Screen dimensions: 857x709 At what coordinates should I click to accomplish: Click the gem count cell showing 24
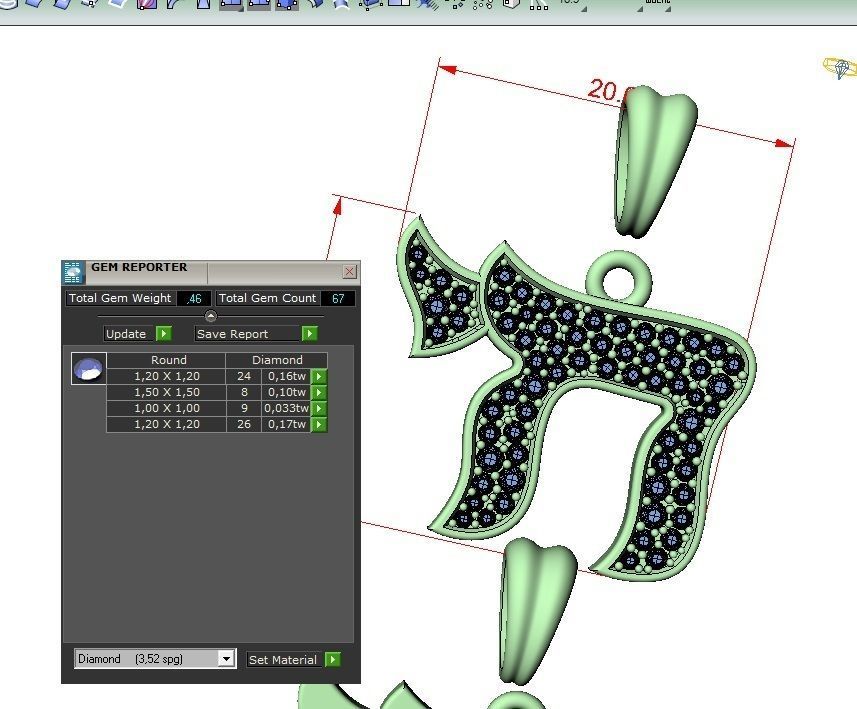coord(244,376)
